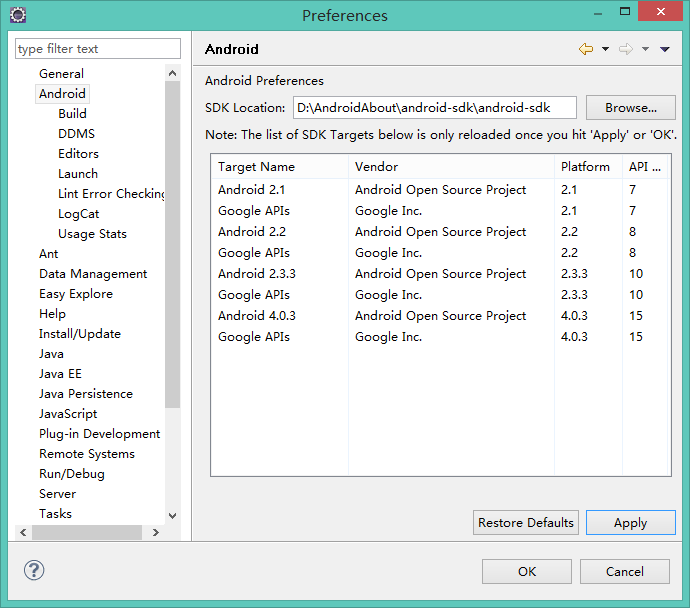Open the LogCat preferences page

tap(78, 214)
